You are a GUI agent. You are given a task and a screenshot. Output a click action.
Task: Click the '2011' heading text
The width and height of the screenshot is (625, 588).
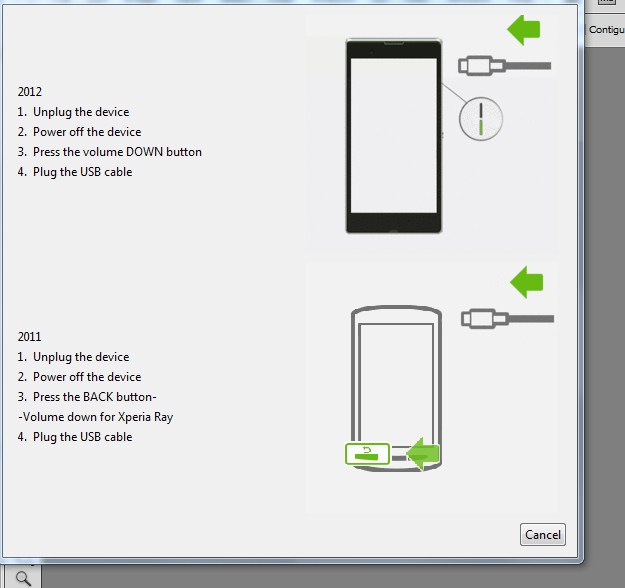coord(29,337)
